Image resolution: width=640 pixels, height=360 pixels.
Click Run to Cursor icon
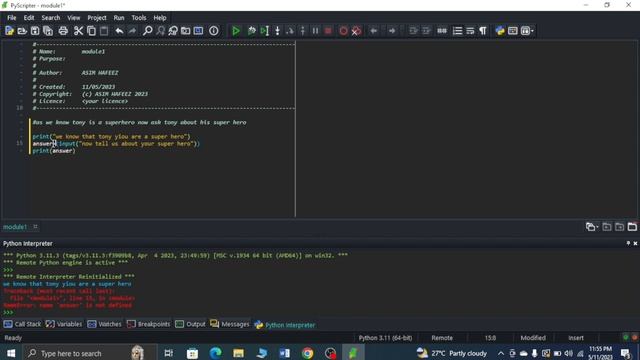coord(264,31)
